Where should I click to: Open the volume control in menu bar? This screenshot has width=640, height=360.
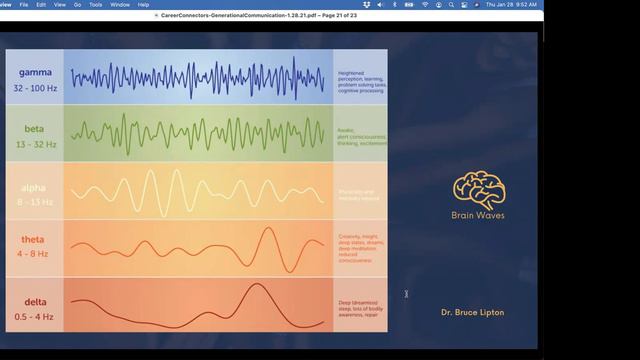click(x=380, y=5)
